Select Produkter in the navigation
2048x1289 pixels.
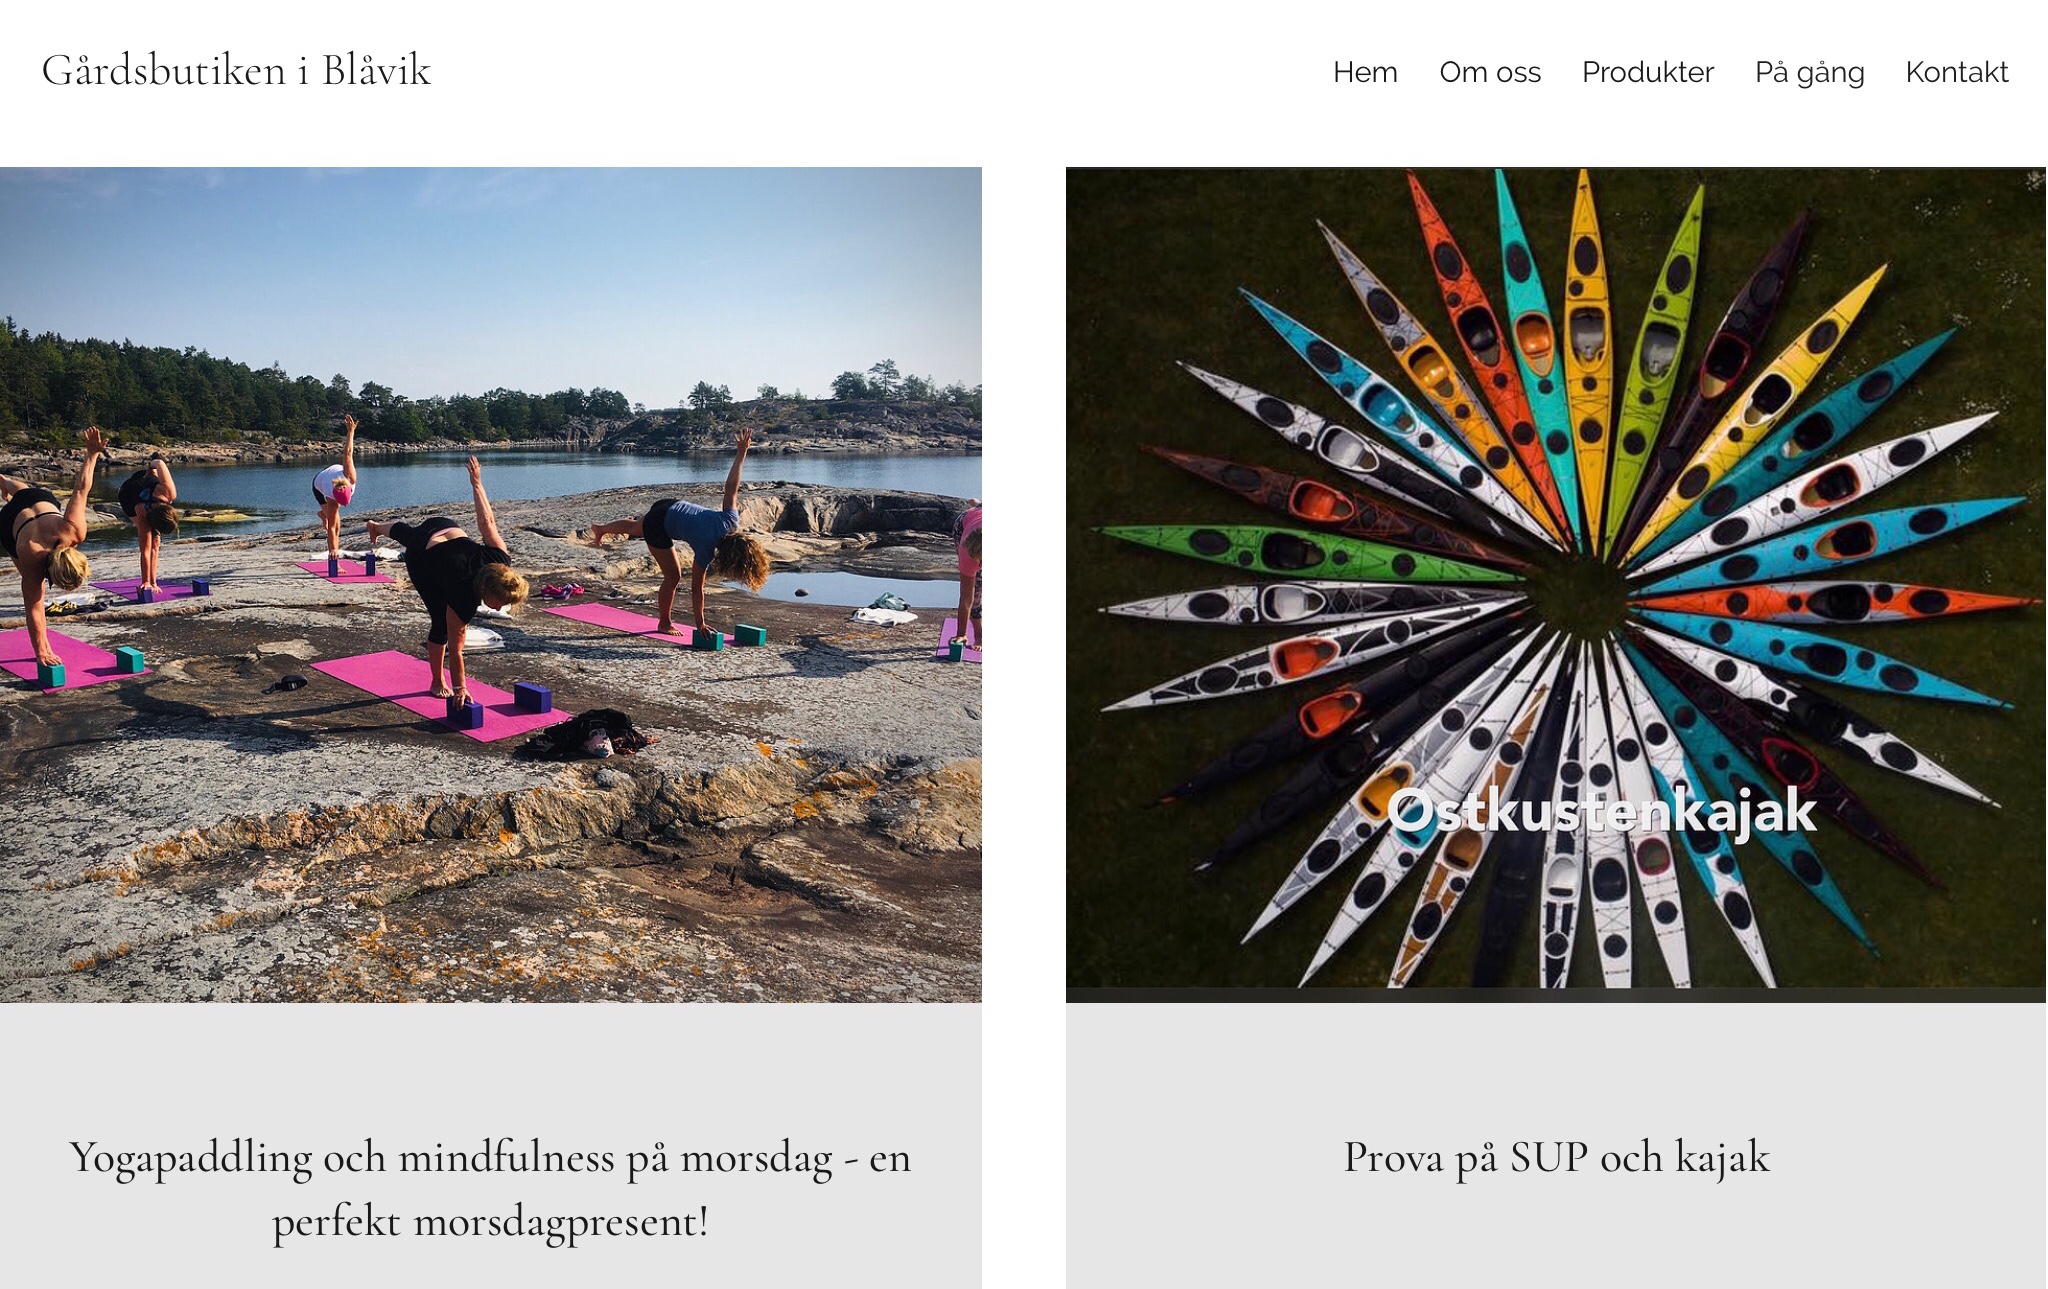pyautogui.click(x=1648, y=72)
